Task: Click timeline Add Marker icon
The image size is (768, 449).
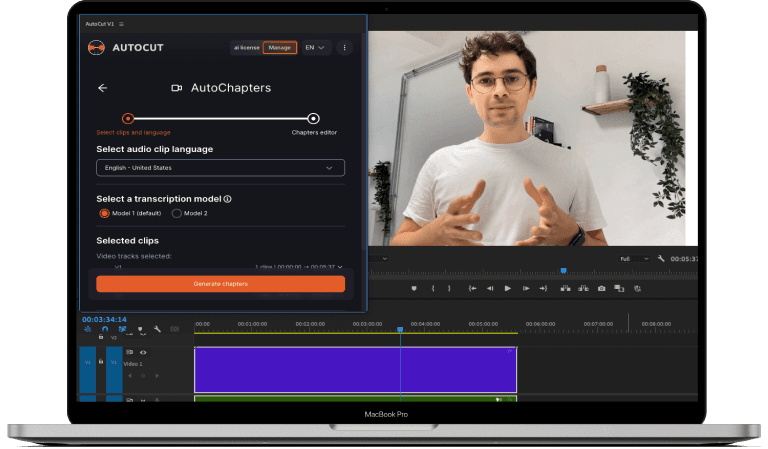Action: point(140,330)
